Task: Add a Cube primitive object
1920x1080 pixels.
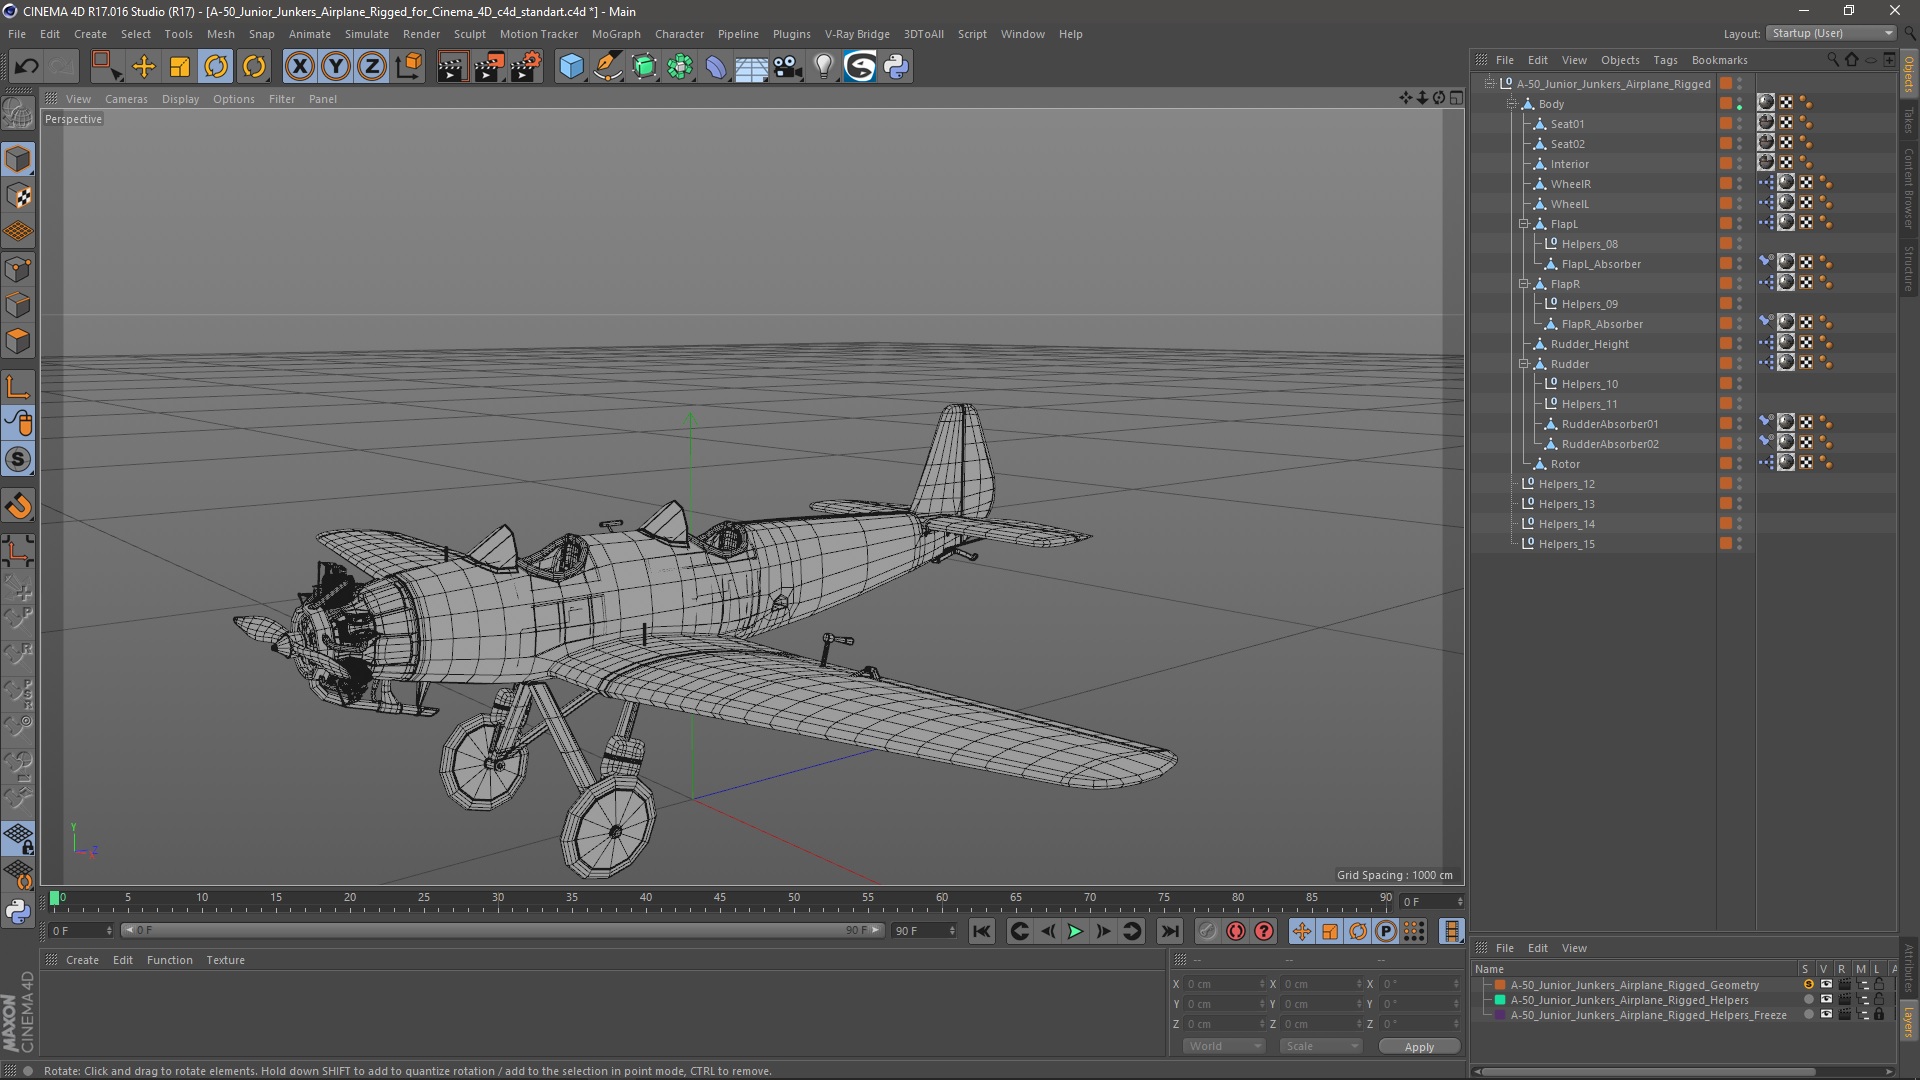Action: (571, 67)
